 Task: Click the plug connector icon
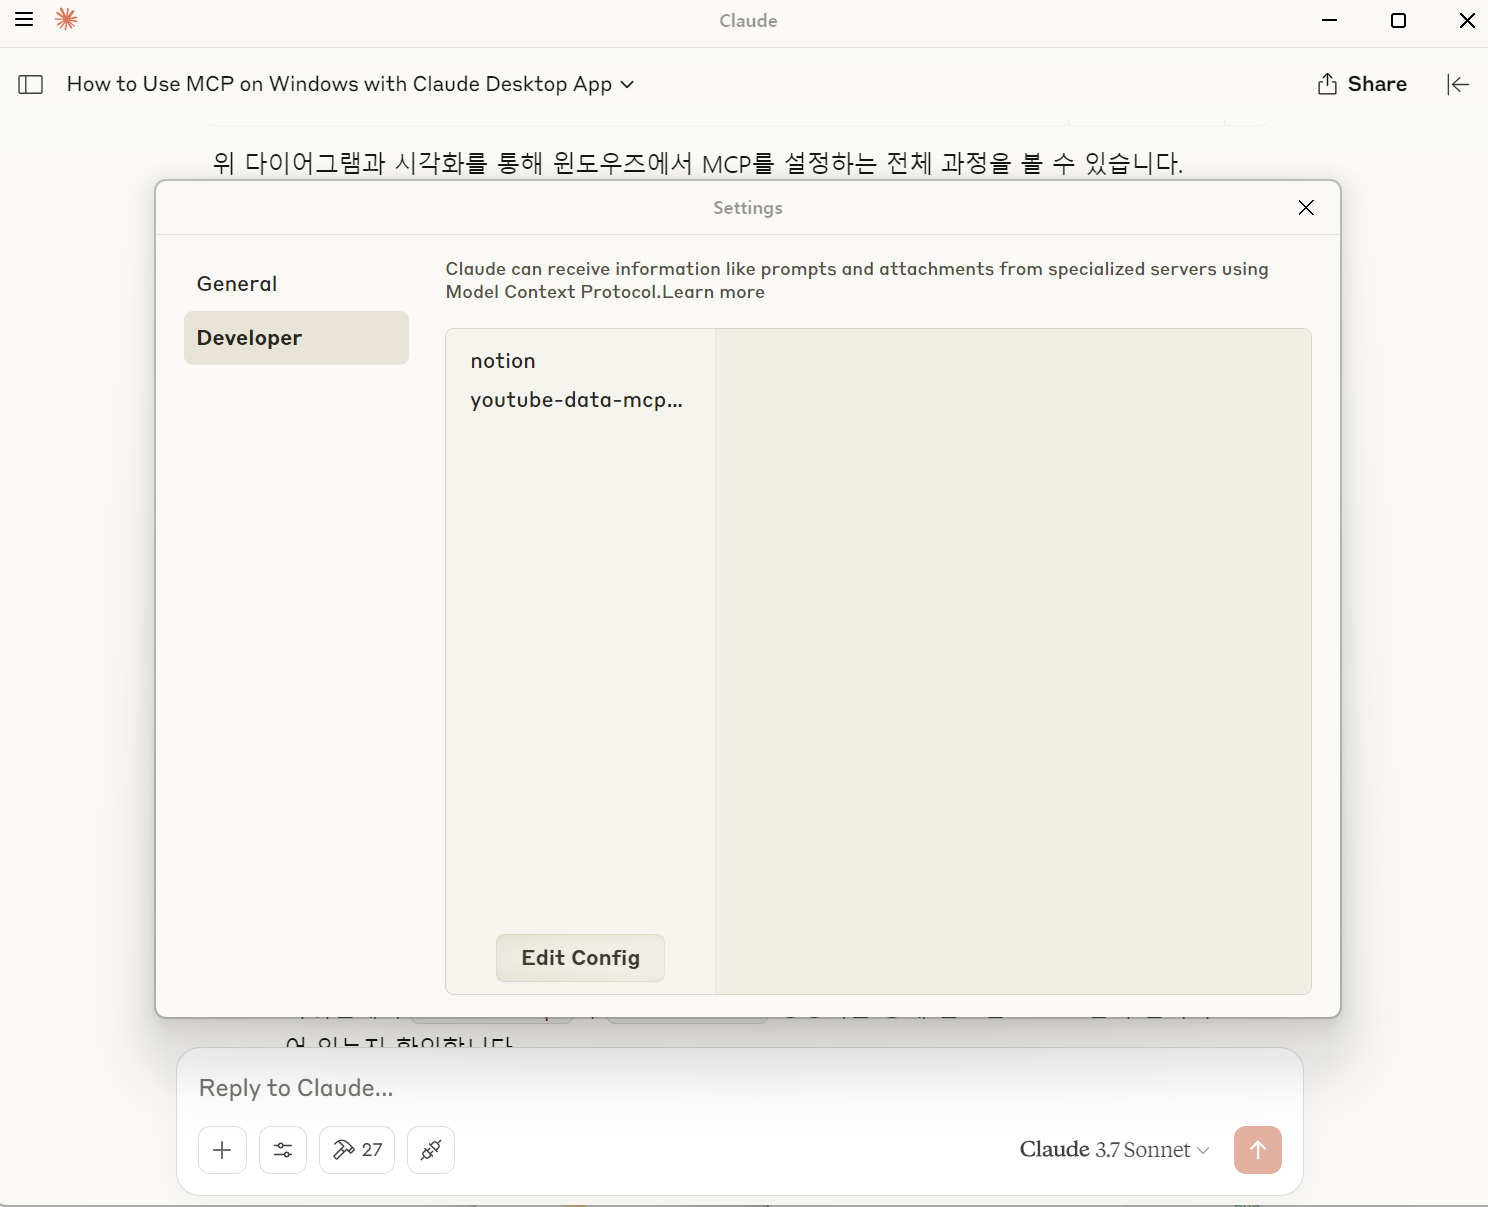pyautogui.click(x=431, y=1150)
